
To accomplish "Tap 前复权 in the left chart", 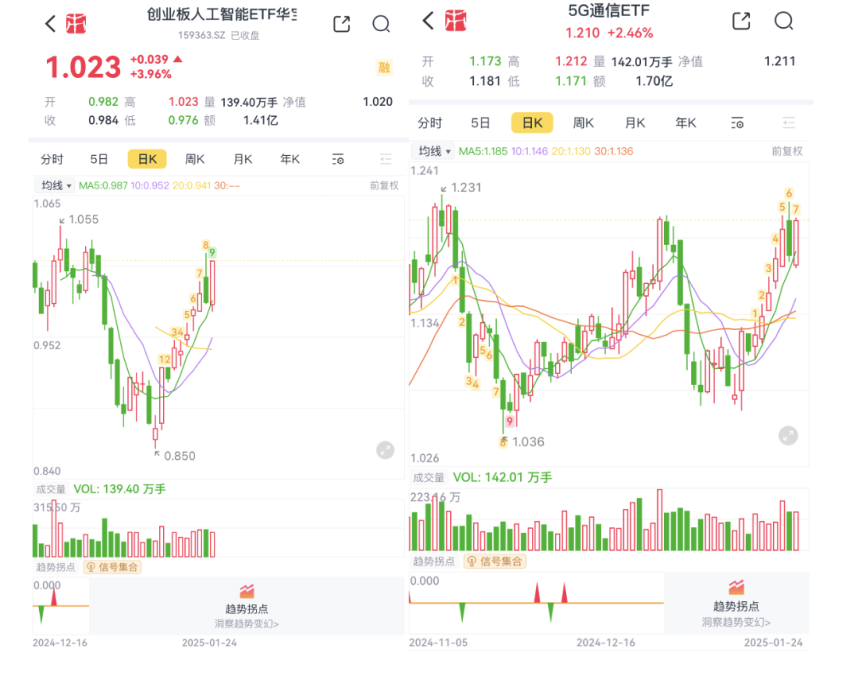I will [x=384, y=185].
